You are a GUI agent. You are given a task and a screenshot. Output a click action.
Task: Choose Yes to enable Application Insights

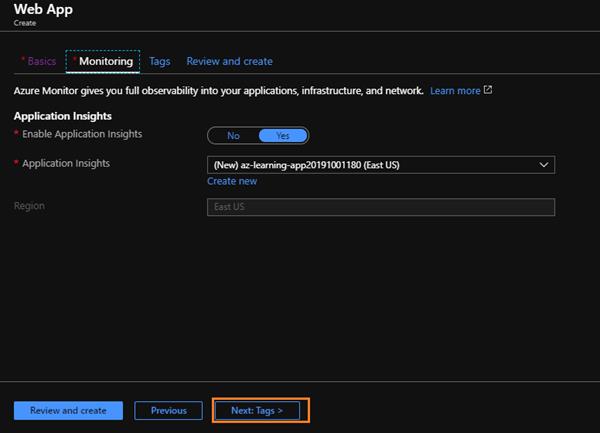283,135
